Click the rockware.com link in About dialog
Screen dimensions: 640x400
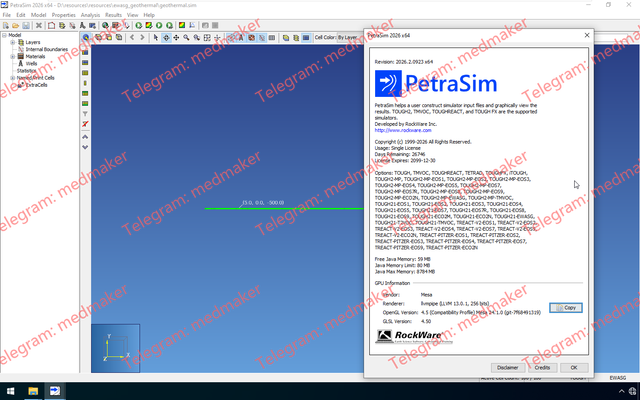(x=403, y=130)
